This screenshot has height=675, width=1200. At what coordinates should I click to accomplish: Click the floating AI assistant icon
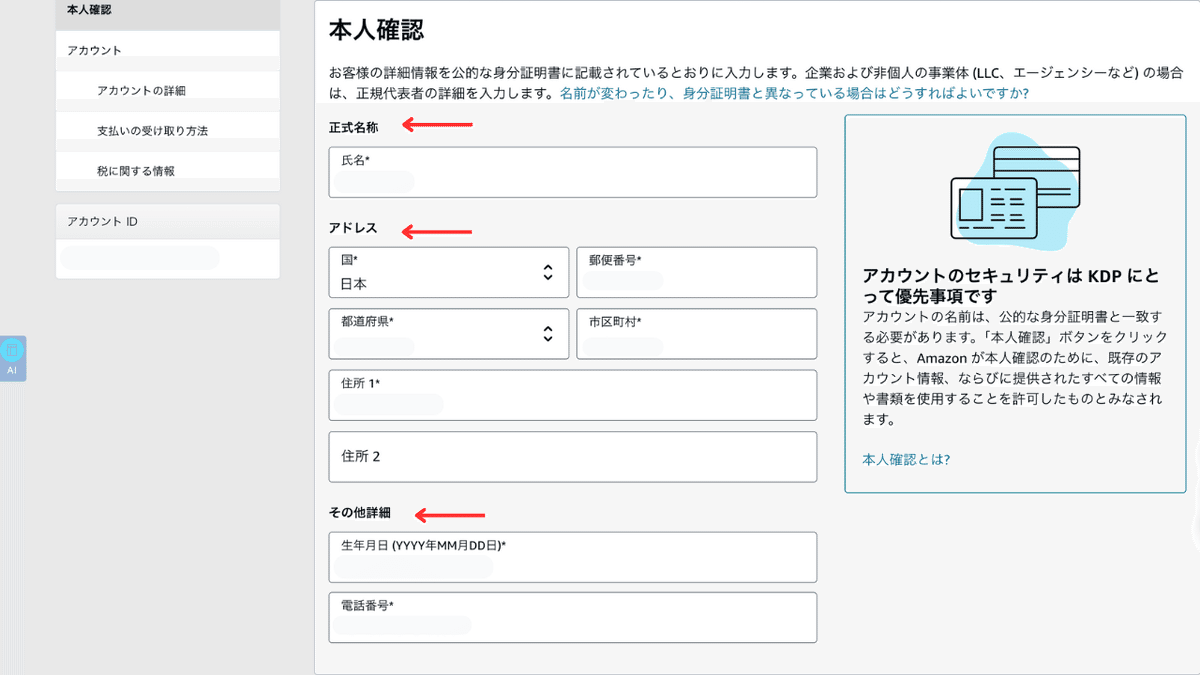pyautogui.click(x=13, y=357)
